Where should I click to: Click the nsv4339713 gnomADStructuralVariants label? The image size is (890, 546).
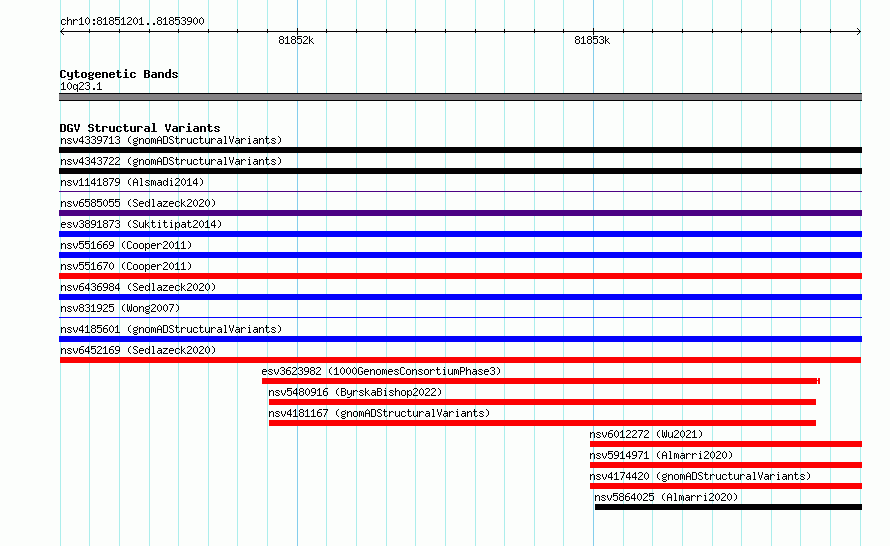click(171, 140)
